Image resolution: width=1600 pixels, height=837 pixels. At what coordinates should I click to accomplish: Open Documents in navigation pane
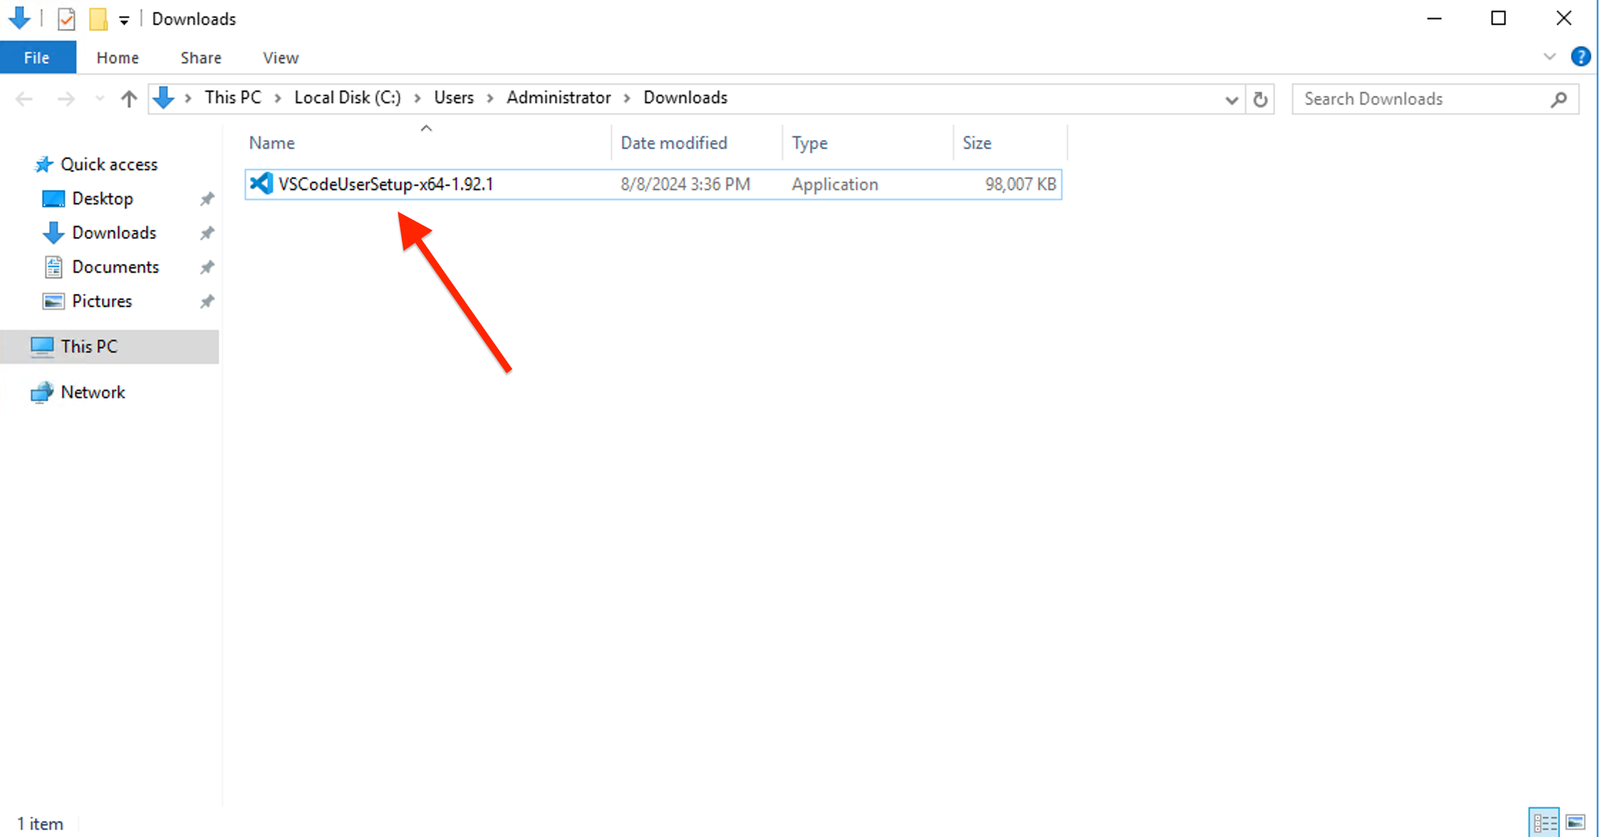coord(115,267)
